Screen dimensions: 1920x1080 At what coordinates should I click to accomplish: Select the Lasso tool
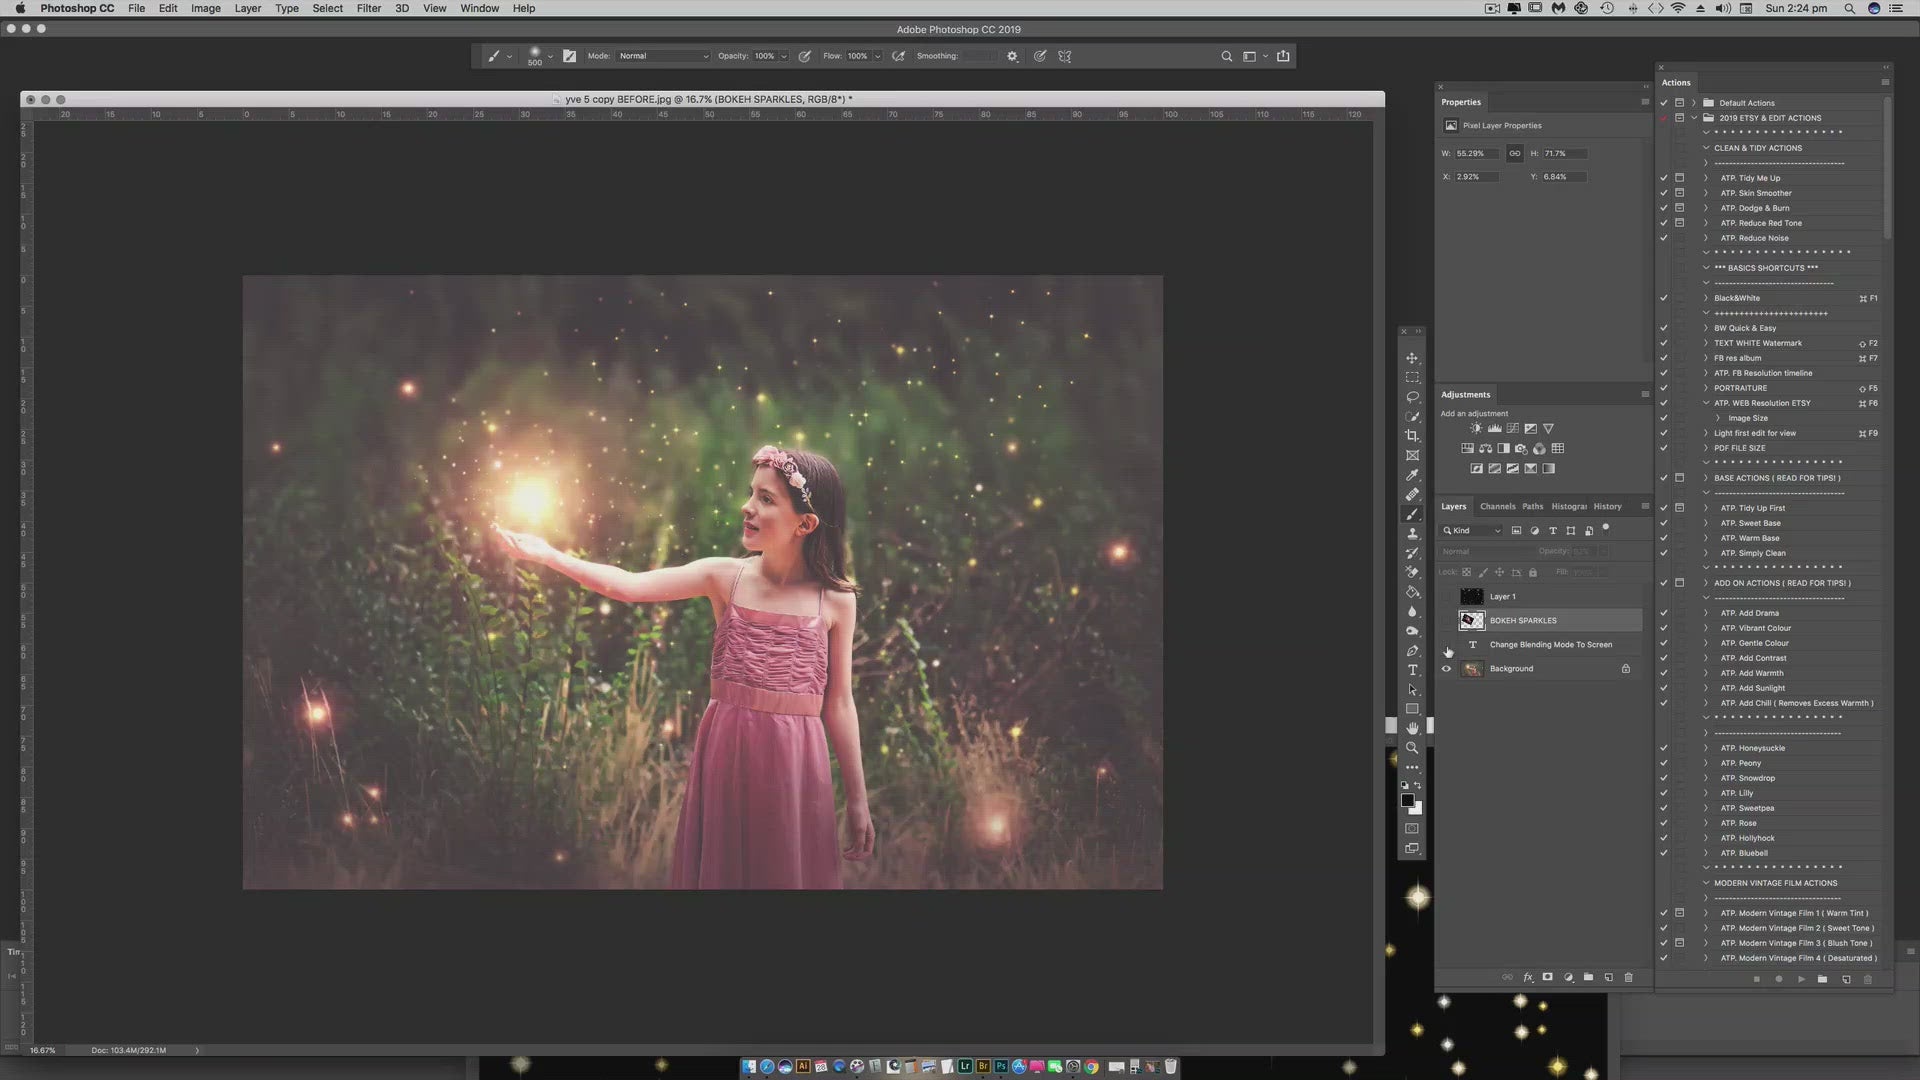point(1412,397)
